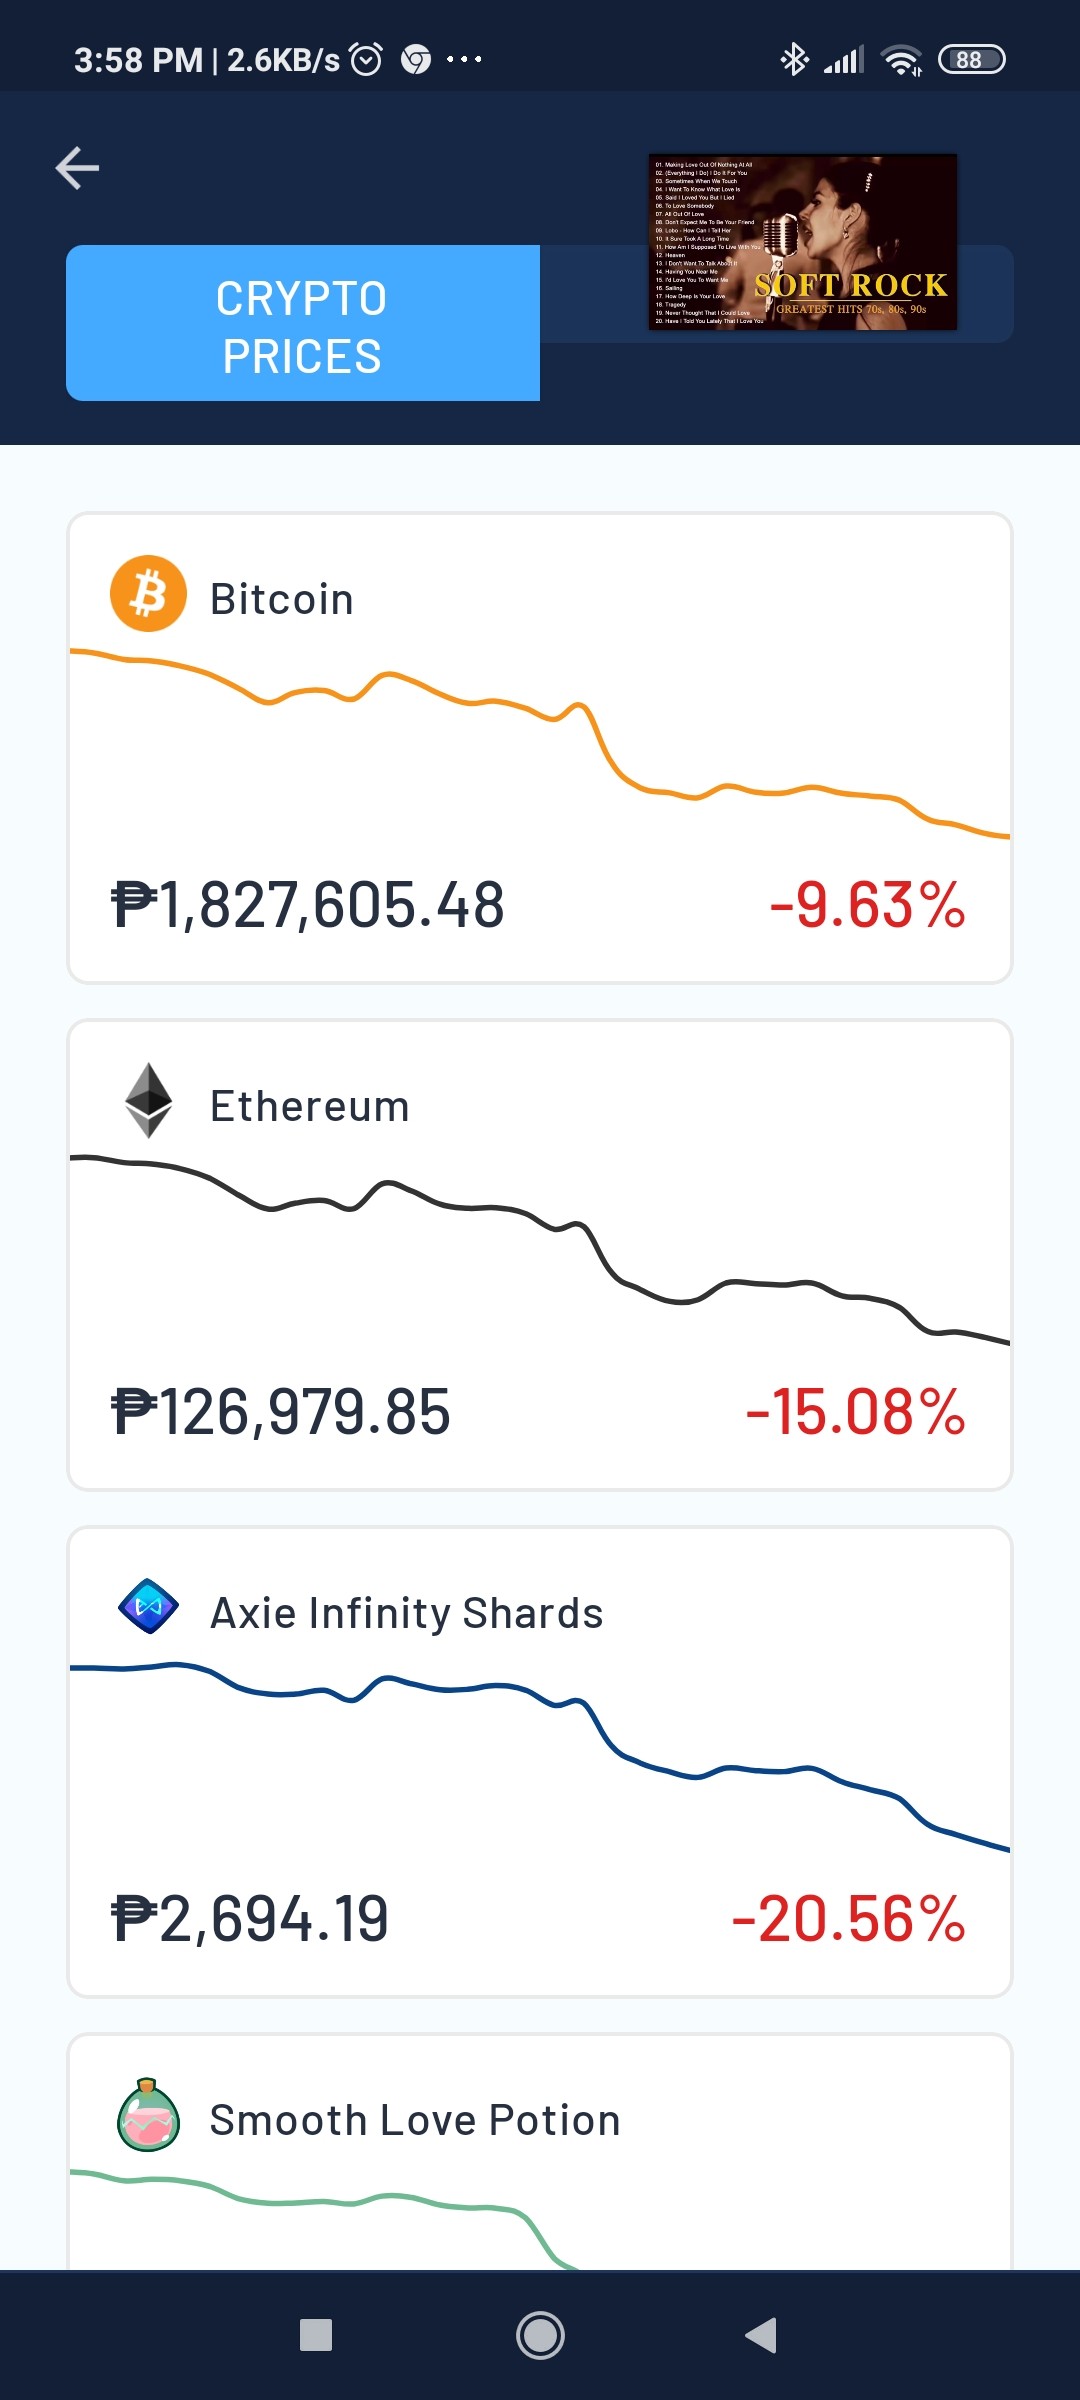Tap the Android home circle button
The image size is (1080, 2400).
coord(540,2336)
